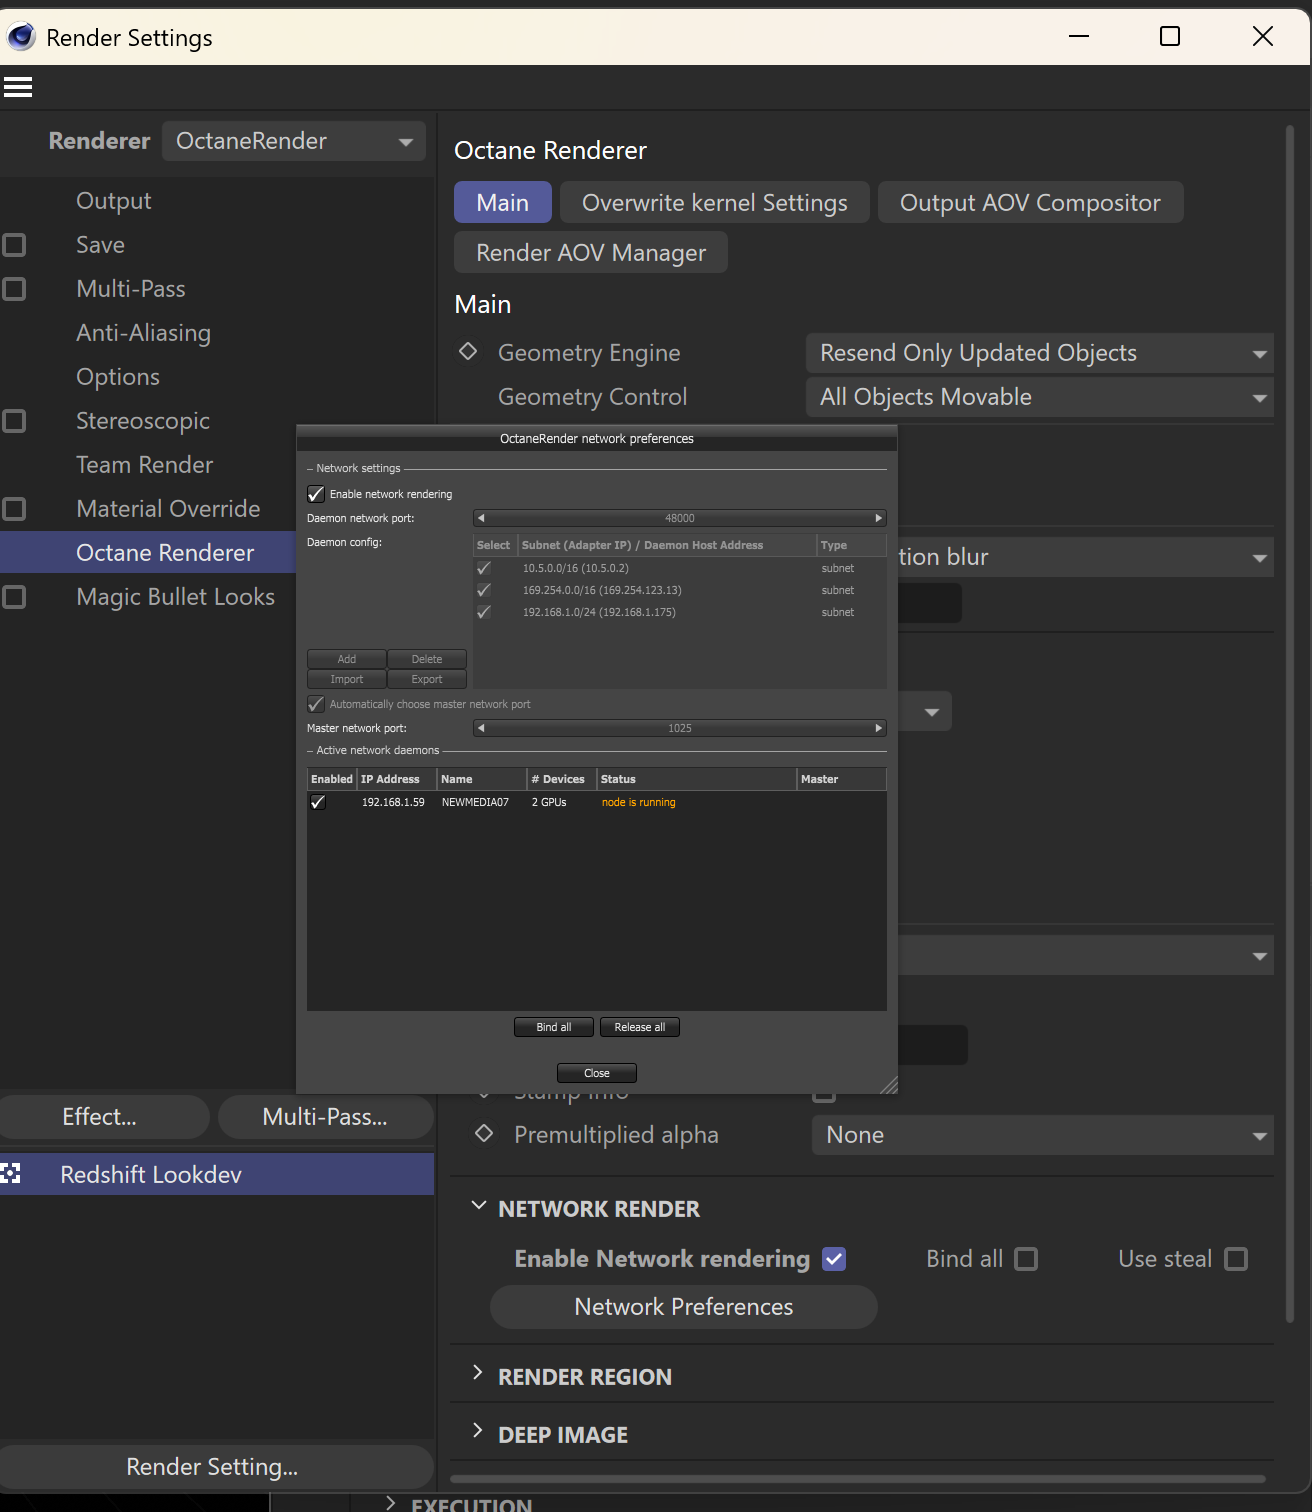Select the Redshift Lookdev render setting
This screenshot has width=1312, height=1512.
[x=217, y=1174]
